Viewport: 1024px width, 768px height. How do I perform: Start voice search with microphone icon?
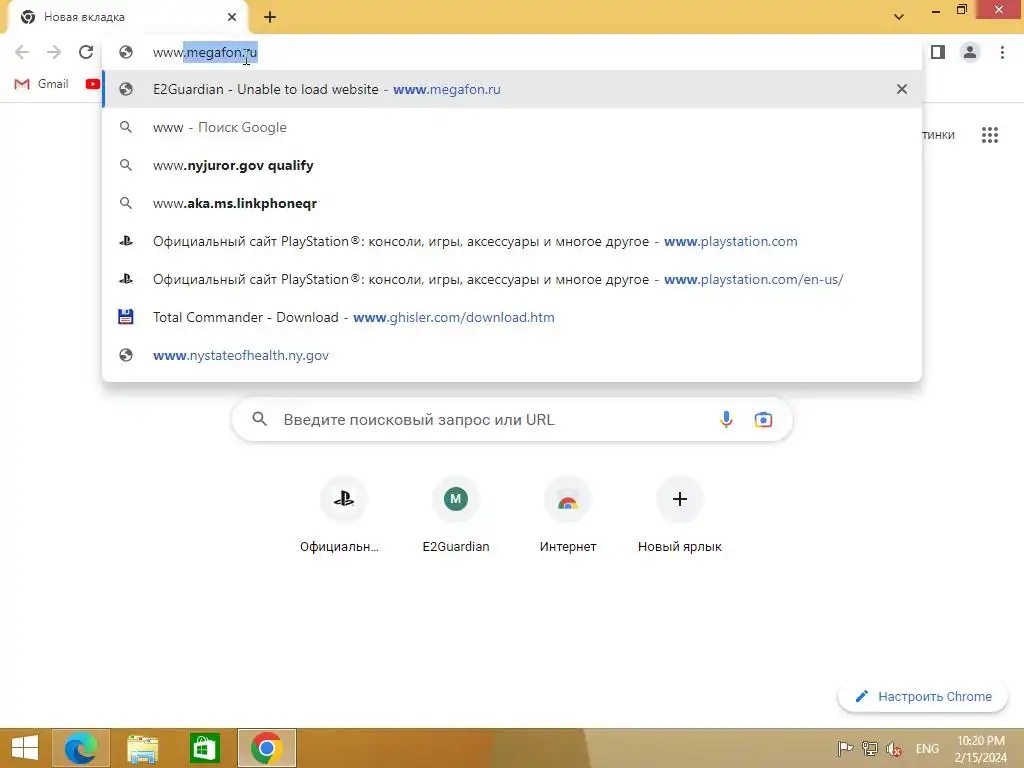(x=726, y=419)
